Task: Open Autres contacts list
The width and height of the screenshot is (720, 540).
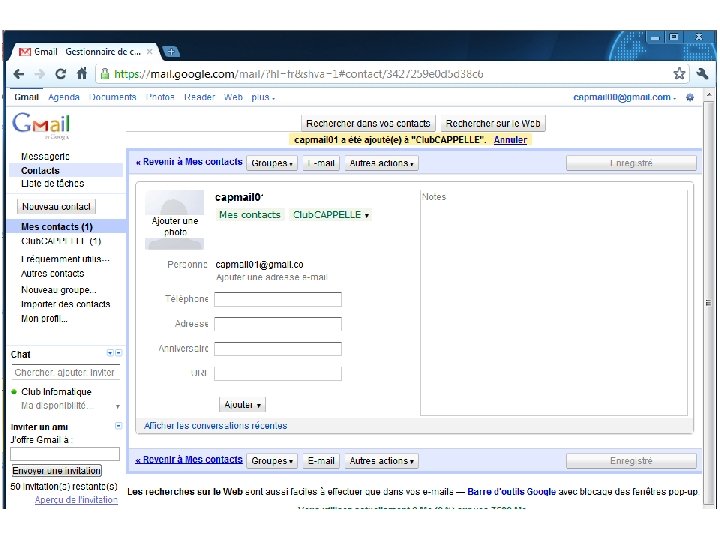Action: click(x=52, y=274)
